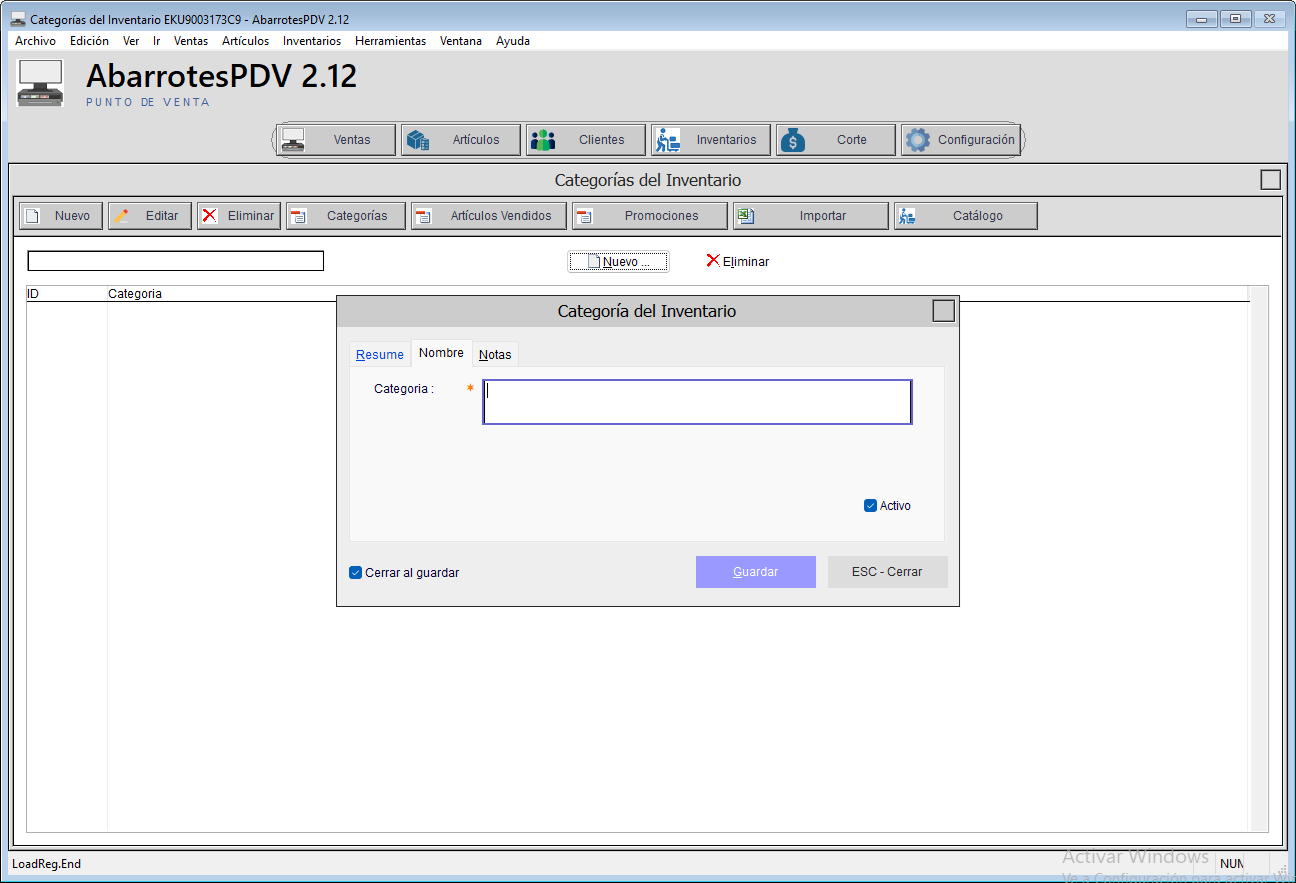Click the Ventas navigation button label
The width and height of the screenshot is (1296, 883).
(x=352, y=140)
